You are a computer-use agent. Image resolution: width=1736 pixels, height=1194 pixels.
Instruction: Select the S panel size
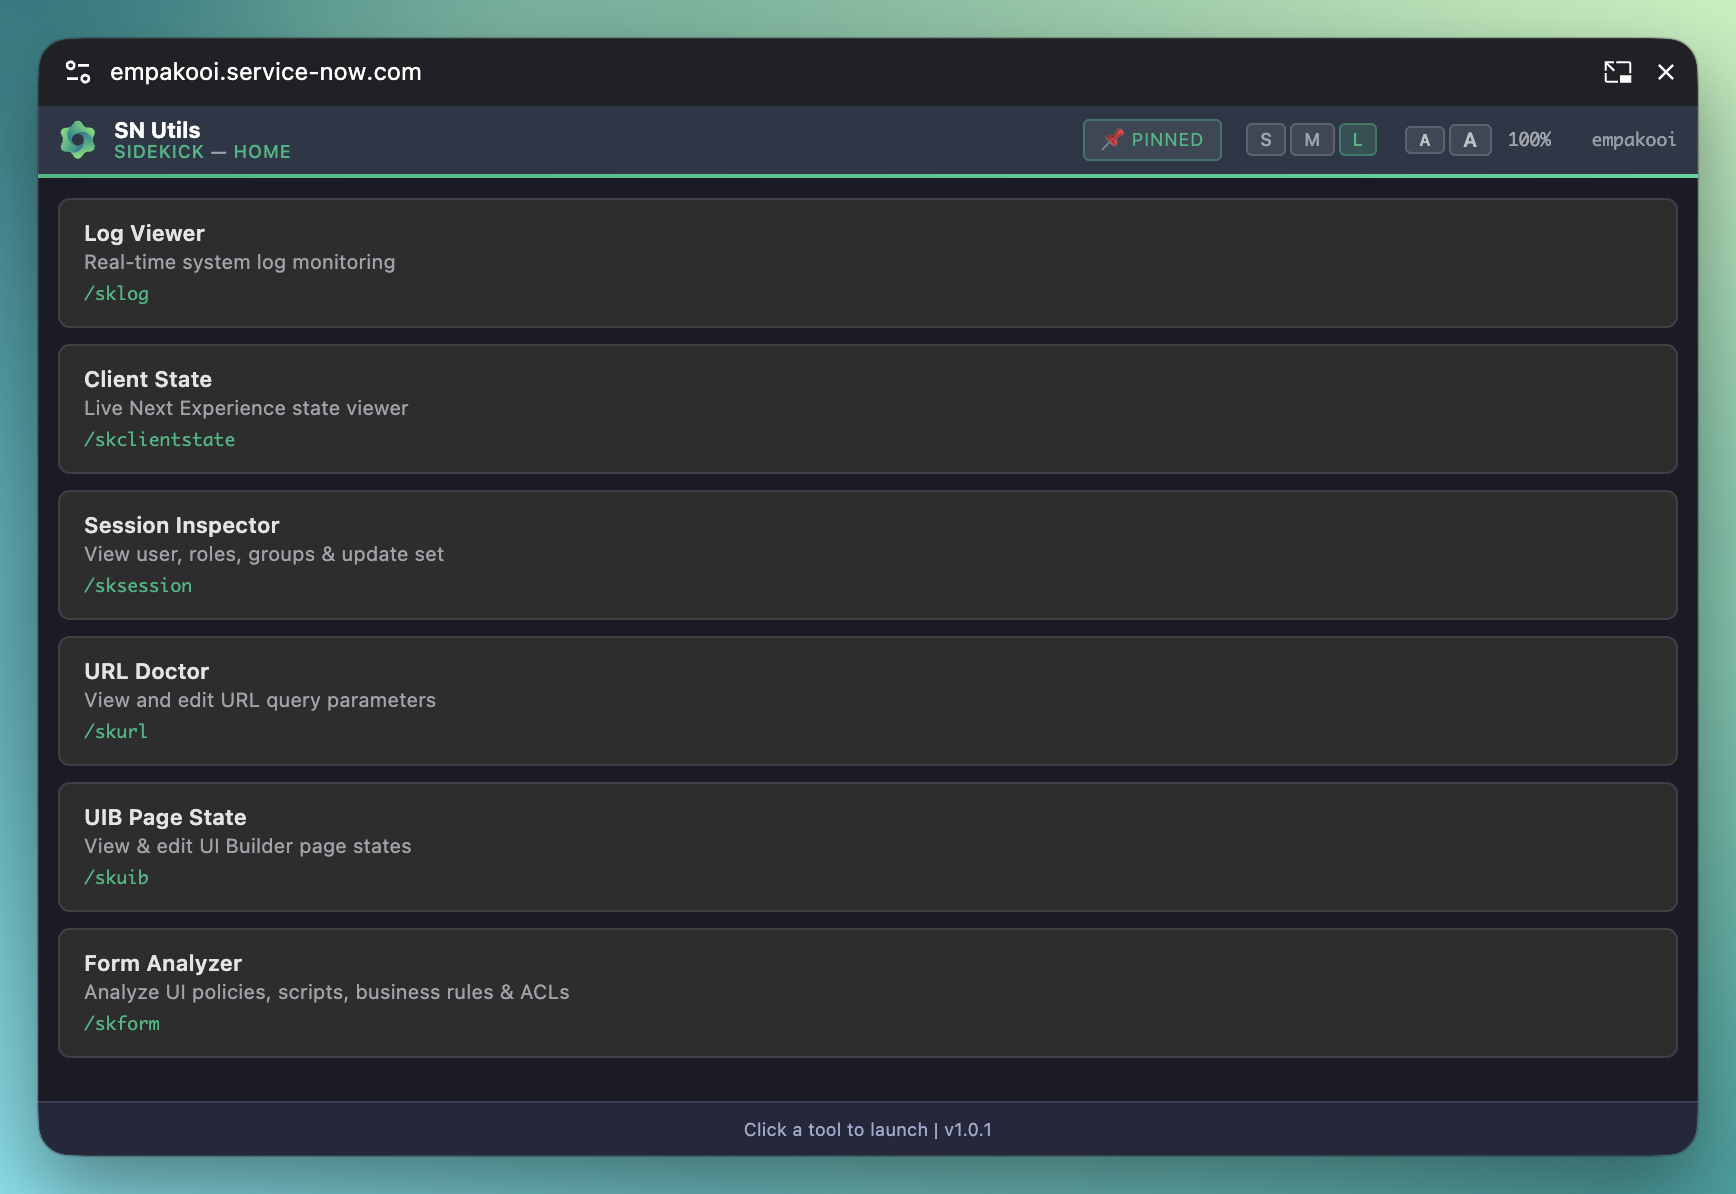click(x=1265, y=139)
